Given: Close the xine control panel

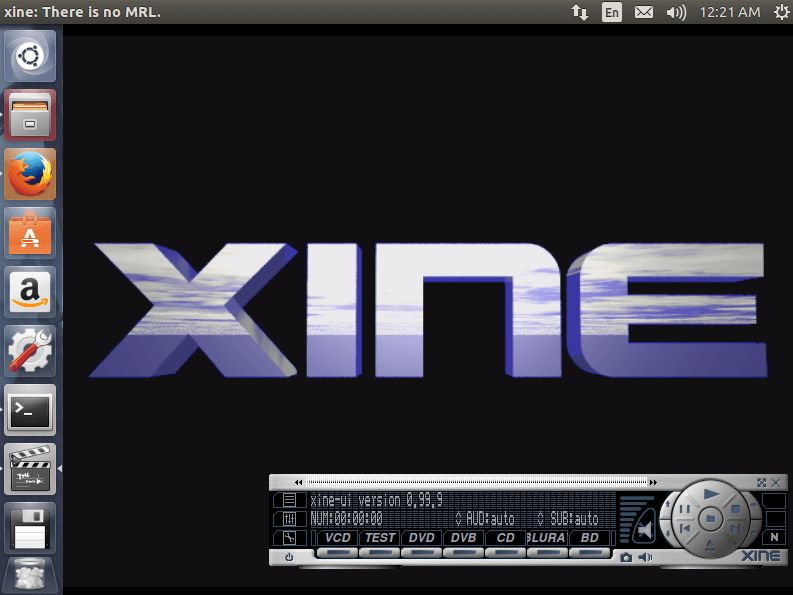Looking at the screenshot, I should point(776,483).
